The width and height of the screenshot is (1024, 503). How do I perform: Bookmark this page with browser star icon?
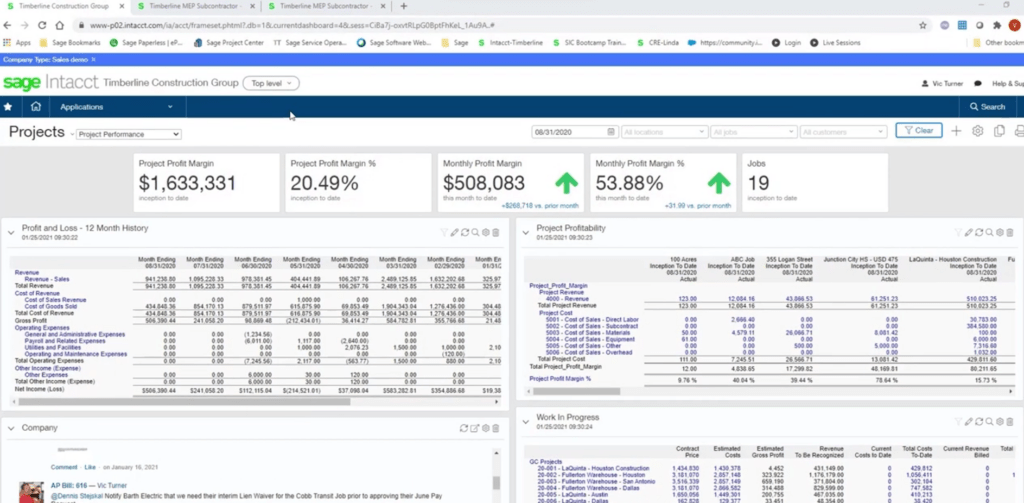[x=923, y=25]
